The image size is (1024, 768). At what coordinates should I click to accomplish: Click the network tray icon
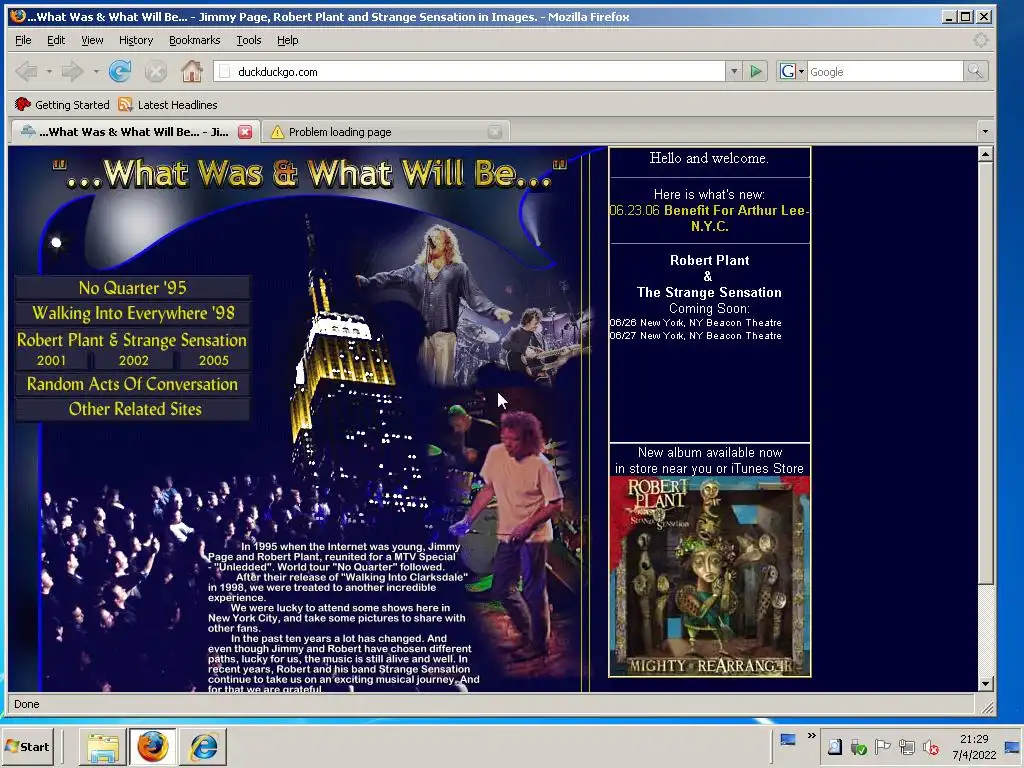(x=906, y=746)
